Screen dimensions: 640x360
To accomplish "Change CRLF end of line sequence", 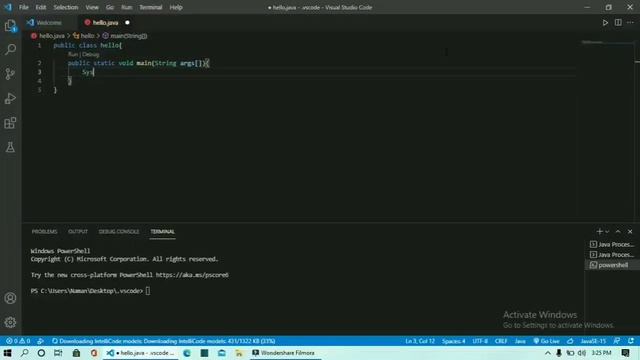I will [x=501, y=341].
